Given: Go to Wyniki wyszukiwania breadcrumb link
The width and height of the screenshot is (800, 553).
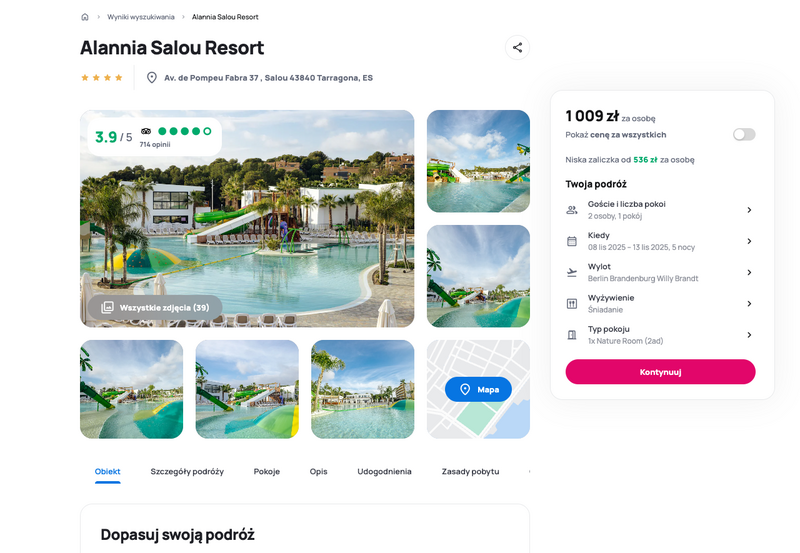Looking at the screenshot, I should point(141,17).
